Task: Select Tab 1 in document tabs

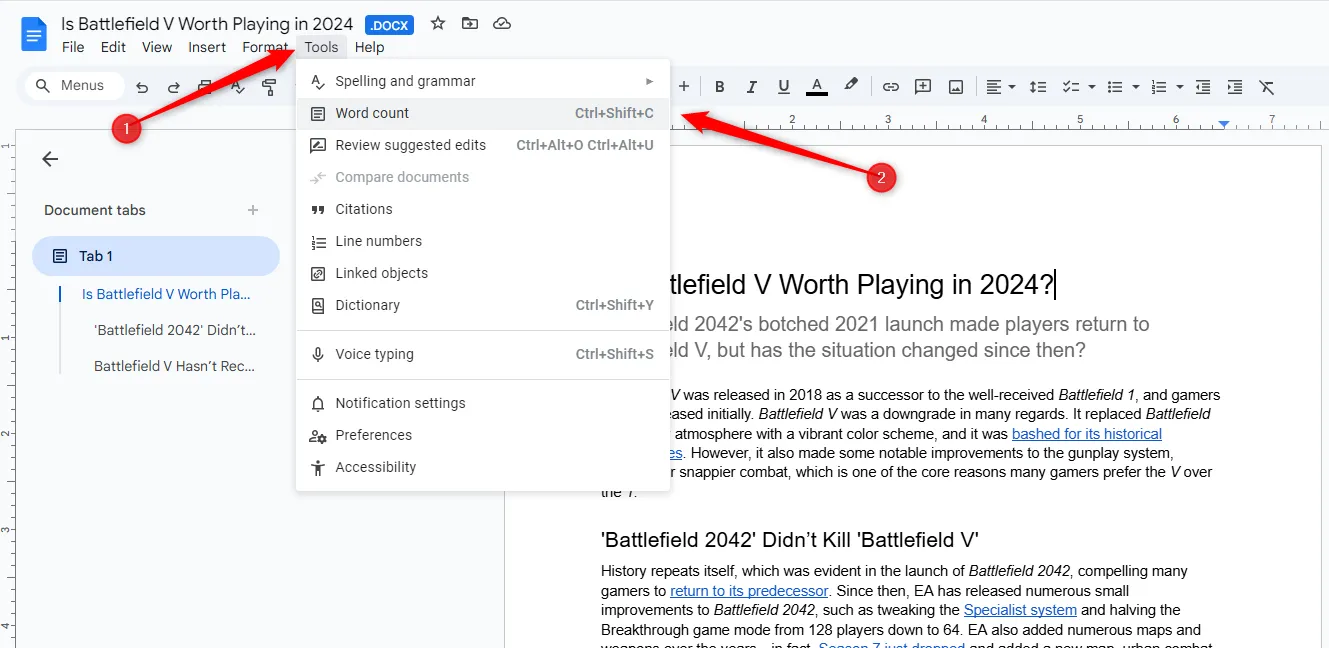Action: pyautogui.click(x=156, y=256)
